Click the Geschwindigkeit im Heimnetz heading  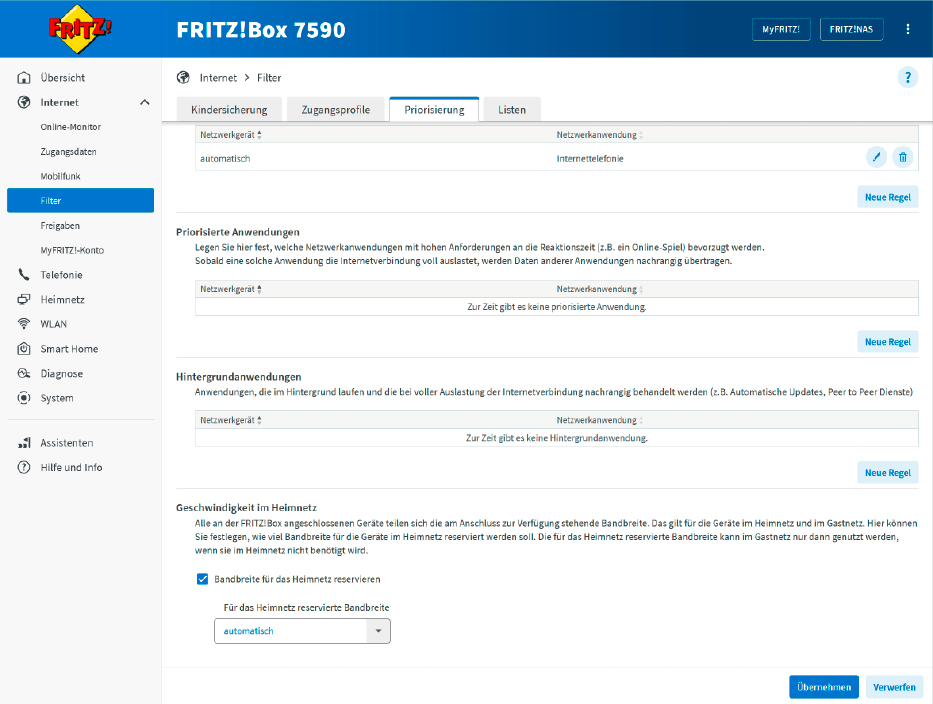246,508
